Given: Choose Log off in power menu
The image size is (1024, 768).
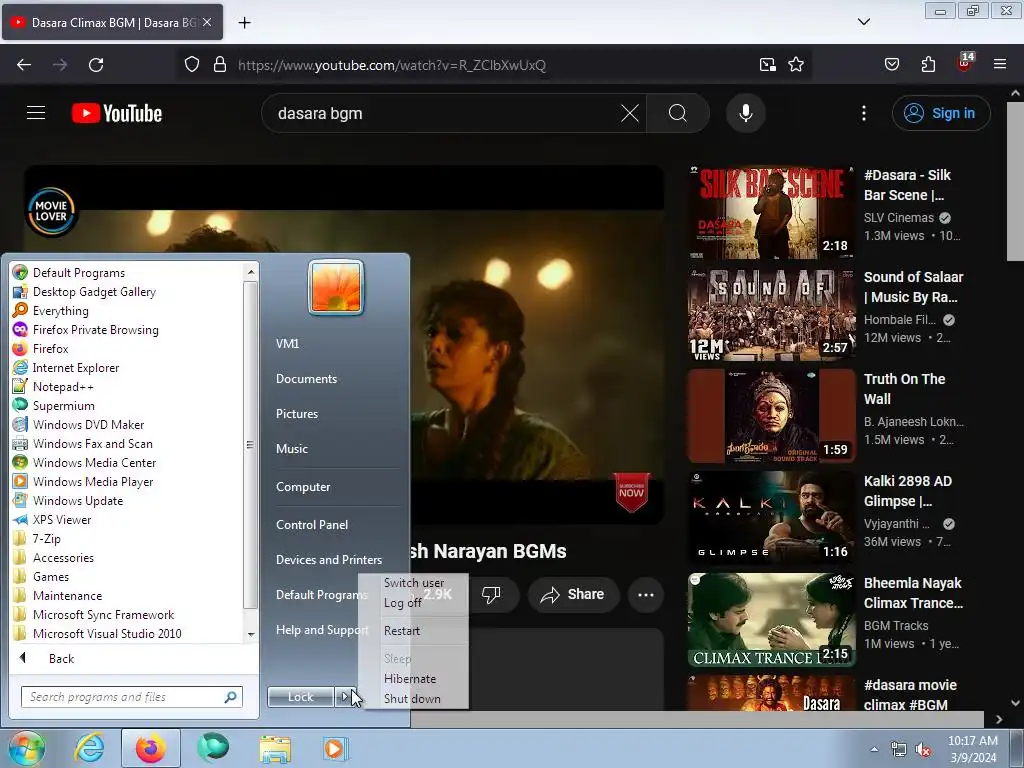Looking at the screenshot, I should click(403, 603).
